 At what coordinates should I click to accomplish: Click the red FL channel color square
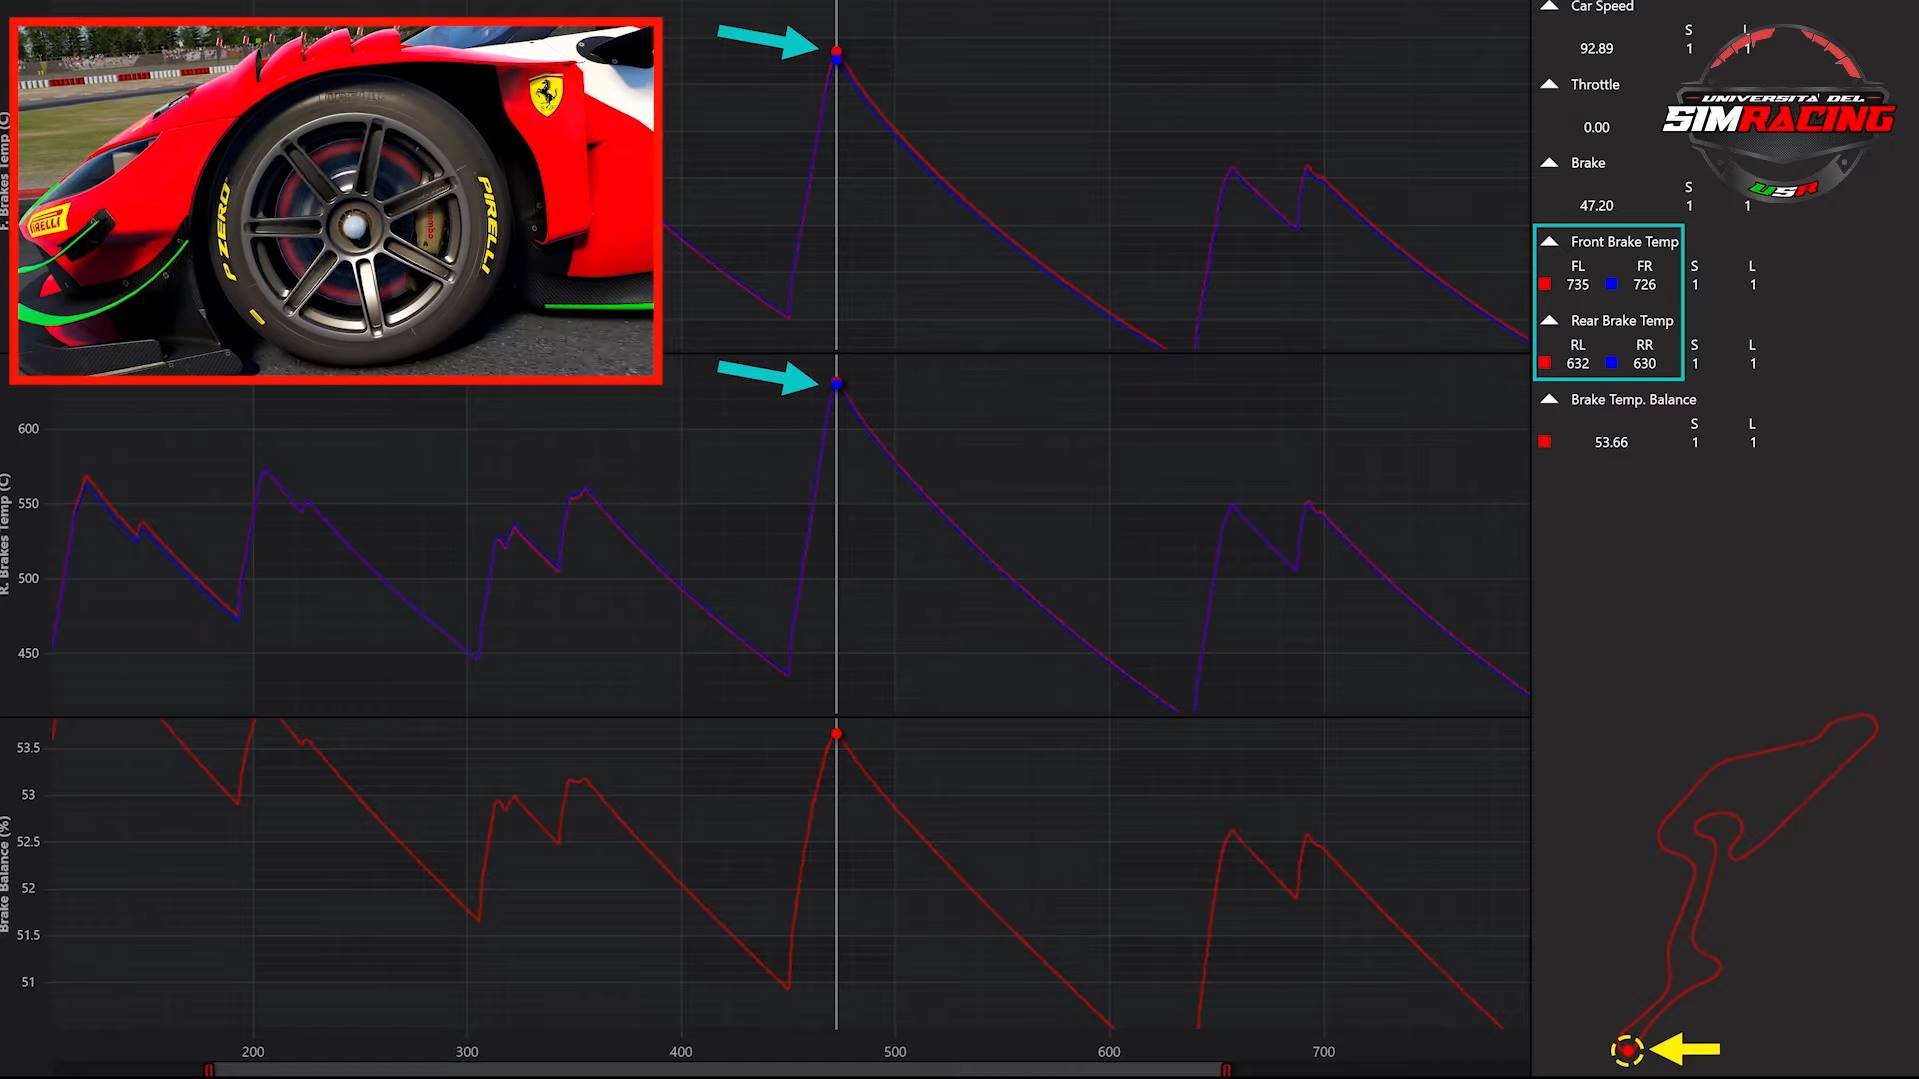(x=1545, y=285)
